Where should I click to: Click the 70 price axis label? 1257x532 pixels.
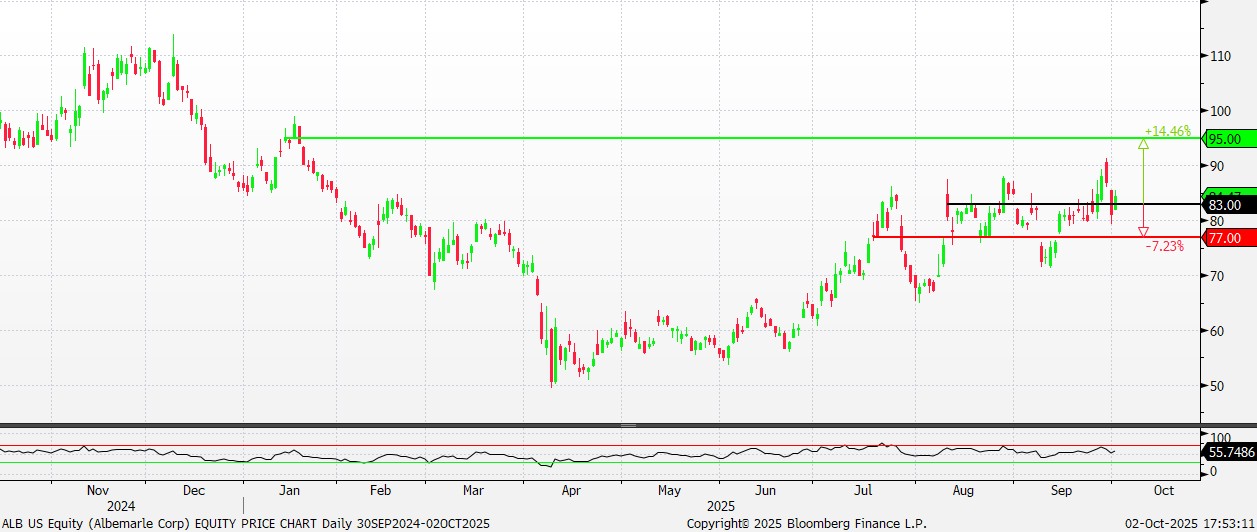click(x=1216, y=276)
